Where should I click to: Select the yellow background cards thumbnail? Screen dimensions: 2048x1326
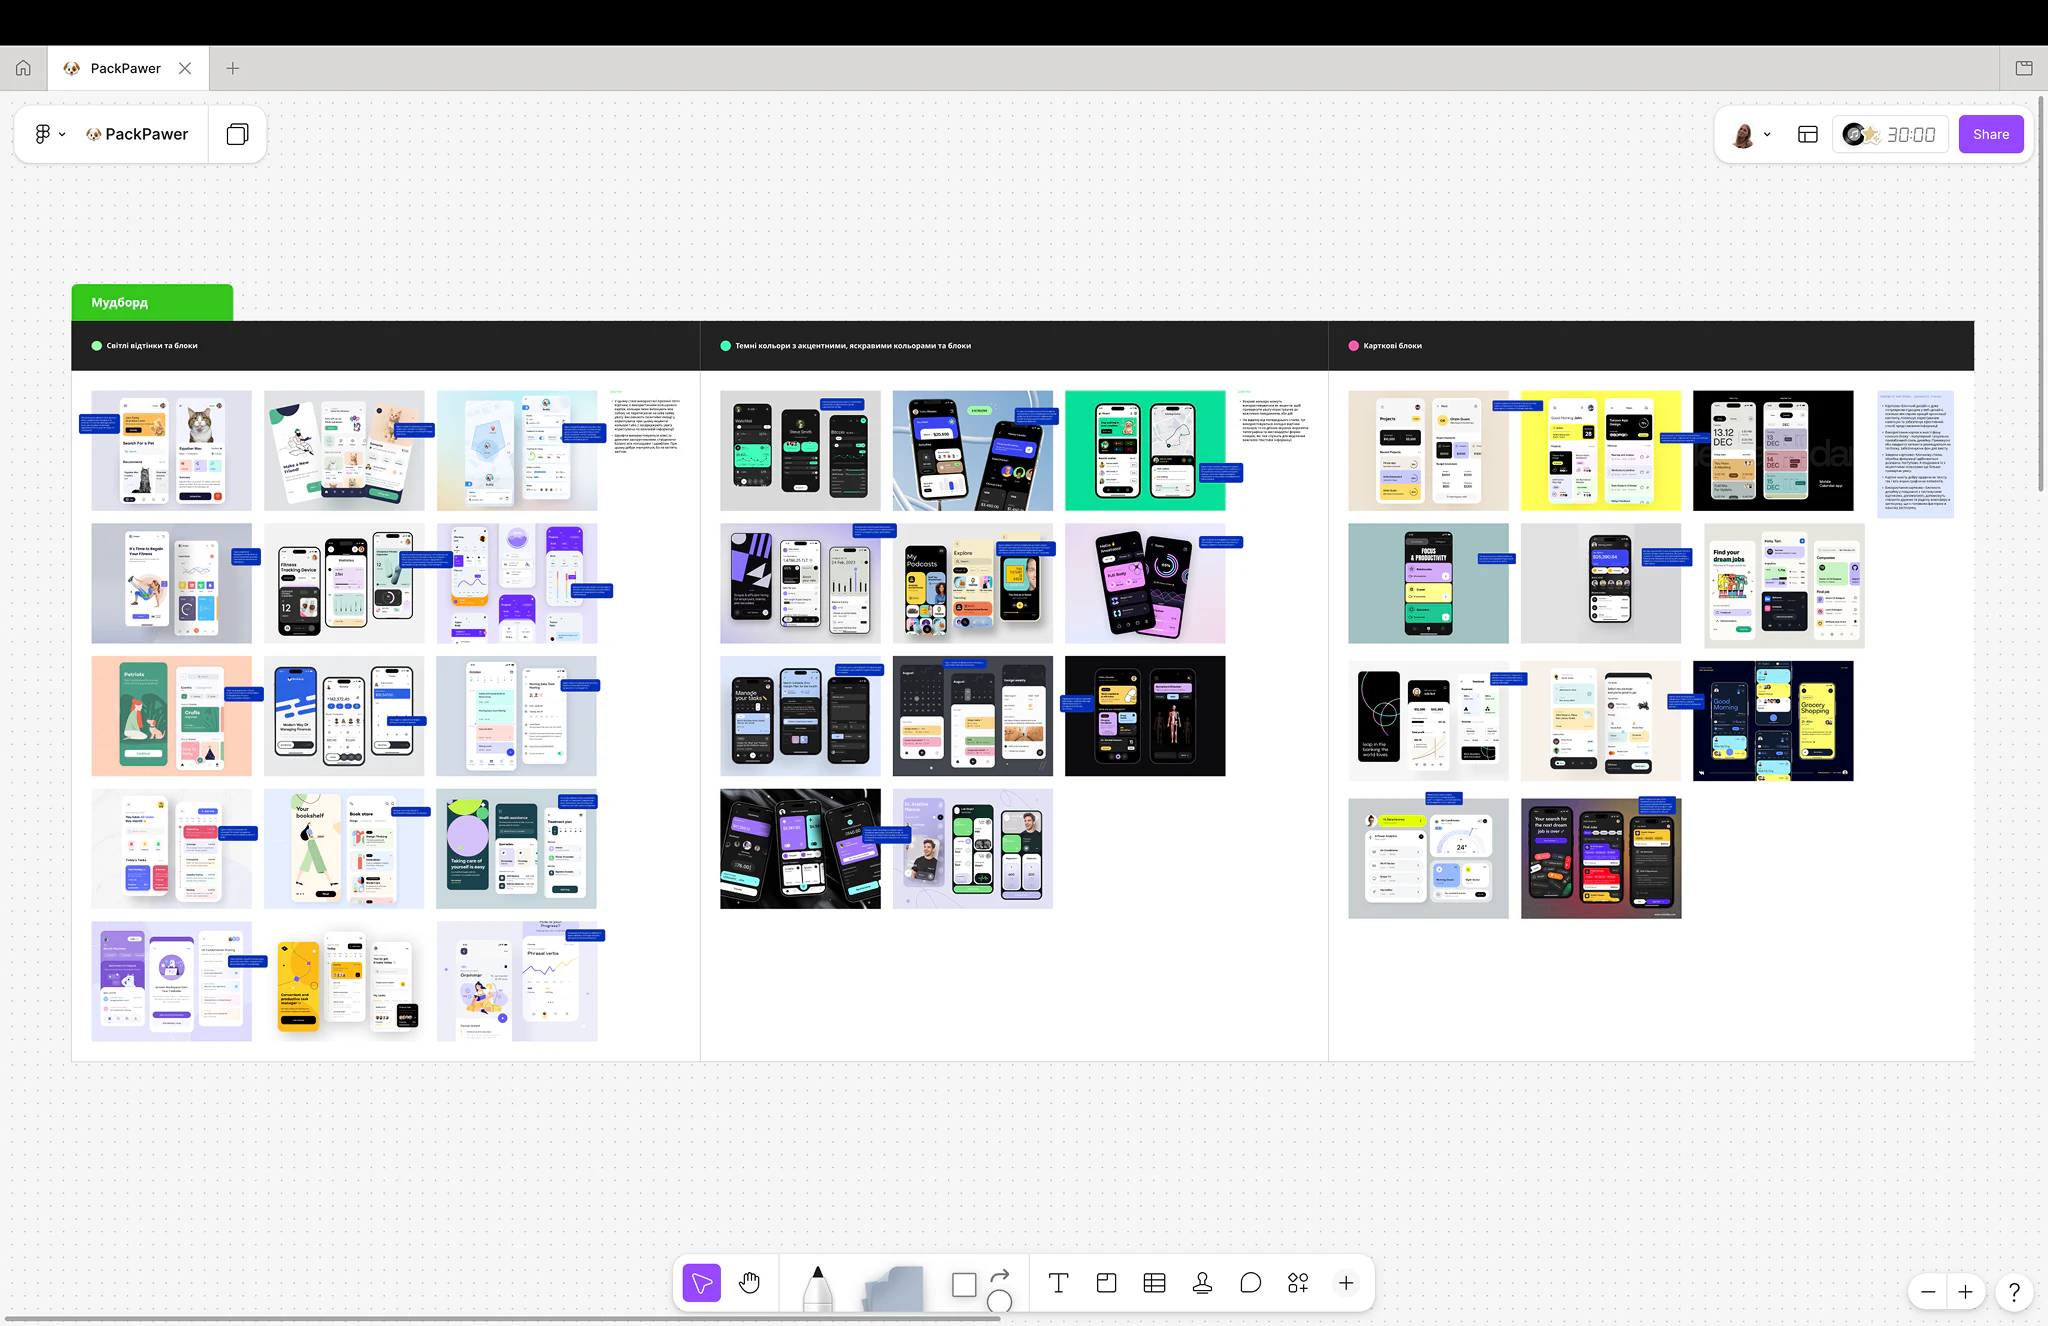[x=1601, y=450]
